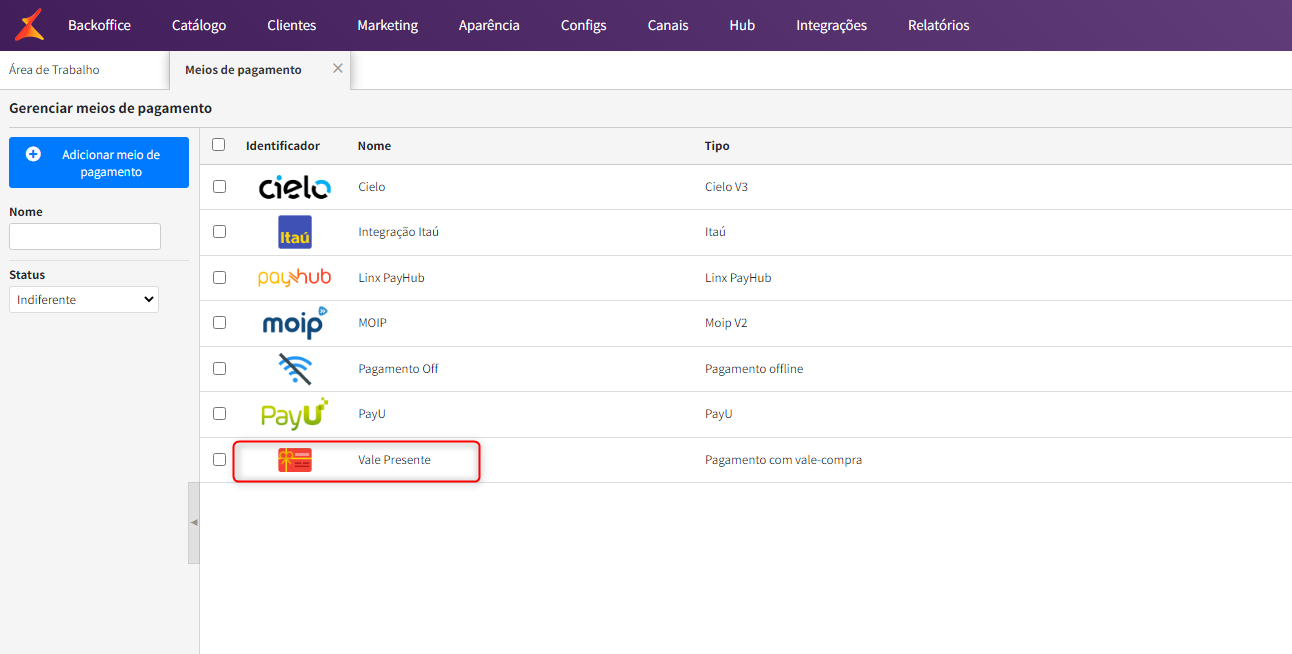Open the PayU payment method name
The image size is (1292, 654).
point(372,414)
